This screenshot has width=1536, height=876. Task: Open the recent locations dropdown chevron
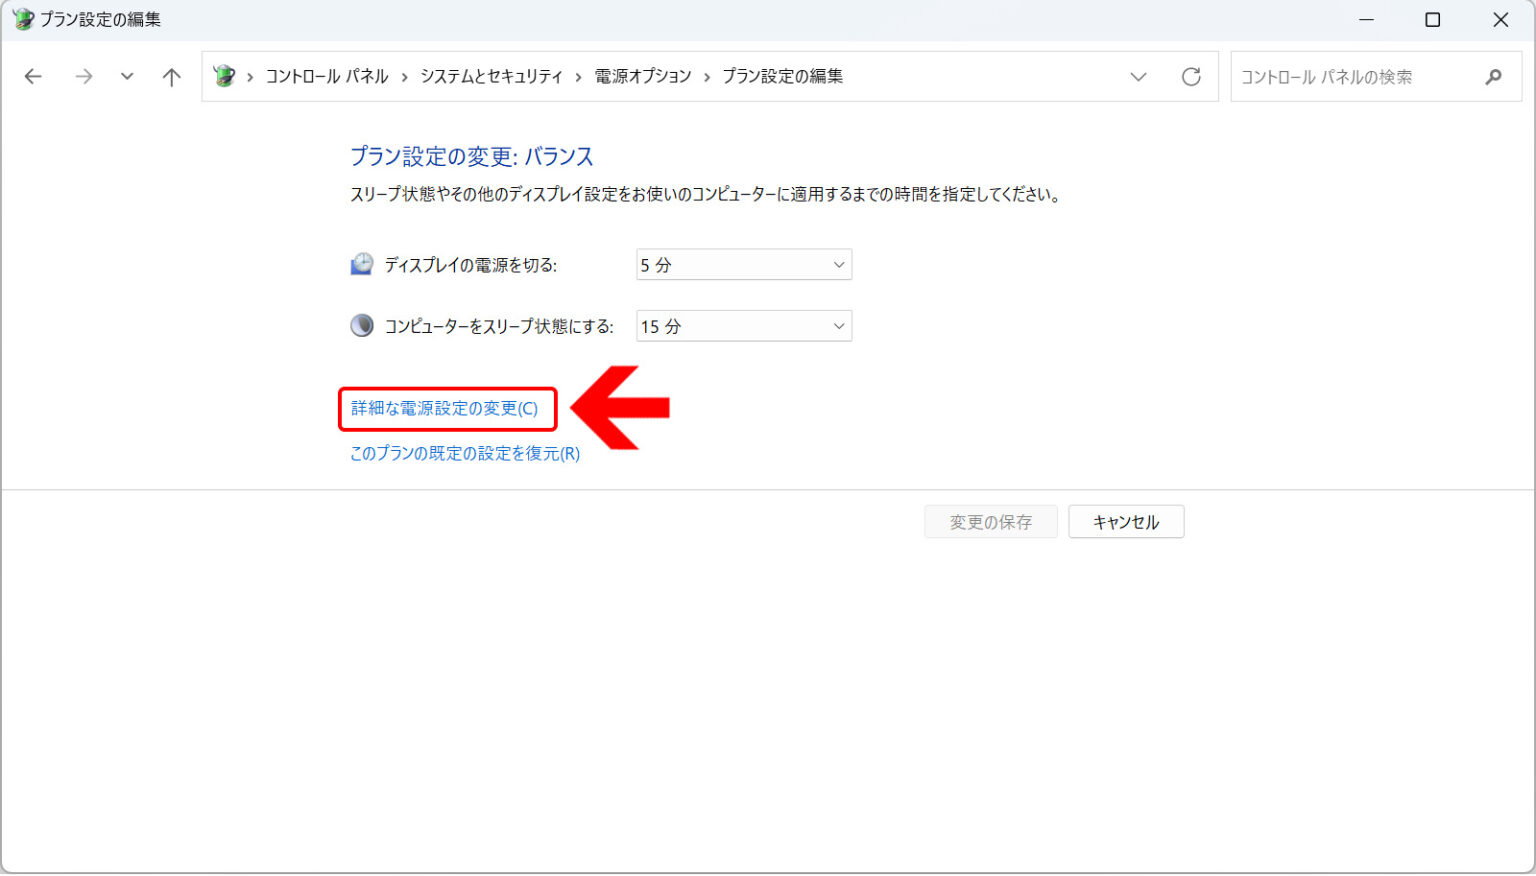click(127, 77)
